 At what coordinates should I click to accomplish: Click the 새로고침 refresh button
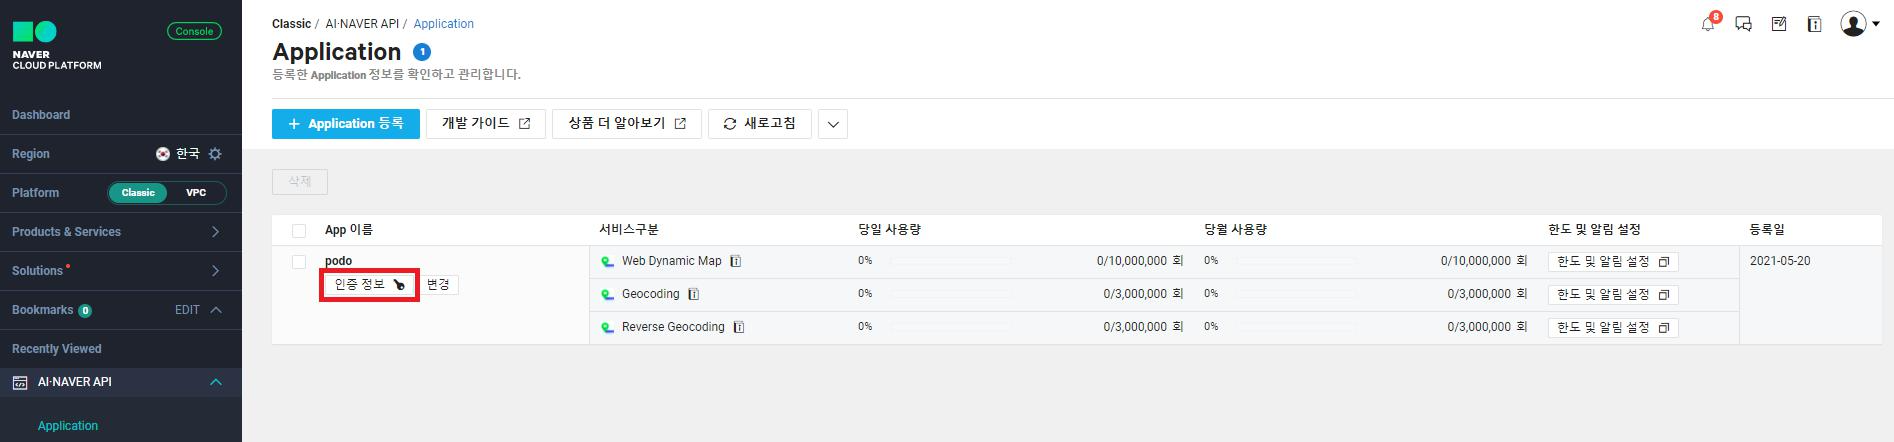[760, 124]
